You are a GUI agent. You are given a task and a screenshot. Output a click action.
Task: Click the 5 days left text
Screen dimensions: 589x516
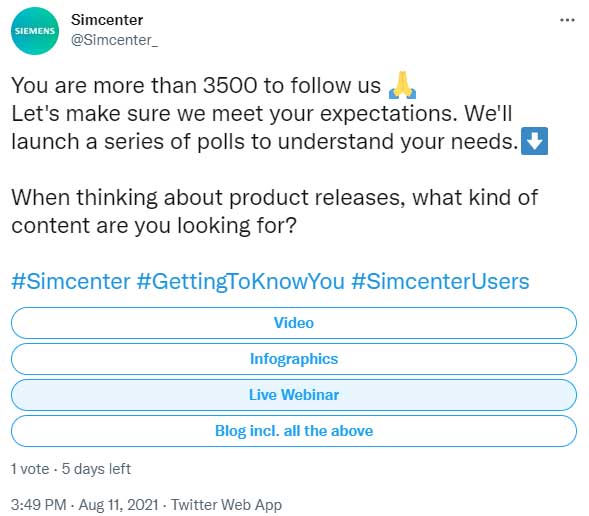pyautogui.click(x=96, y=469)
